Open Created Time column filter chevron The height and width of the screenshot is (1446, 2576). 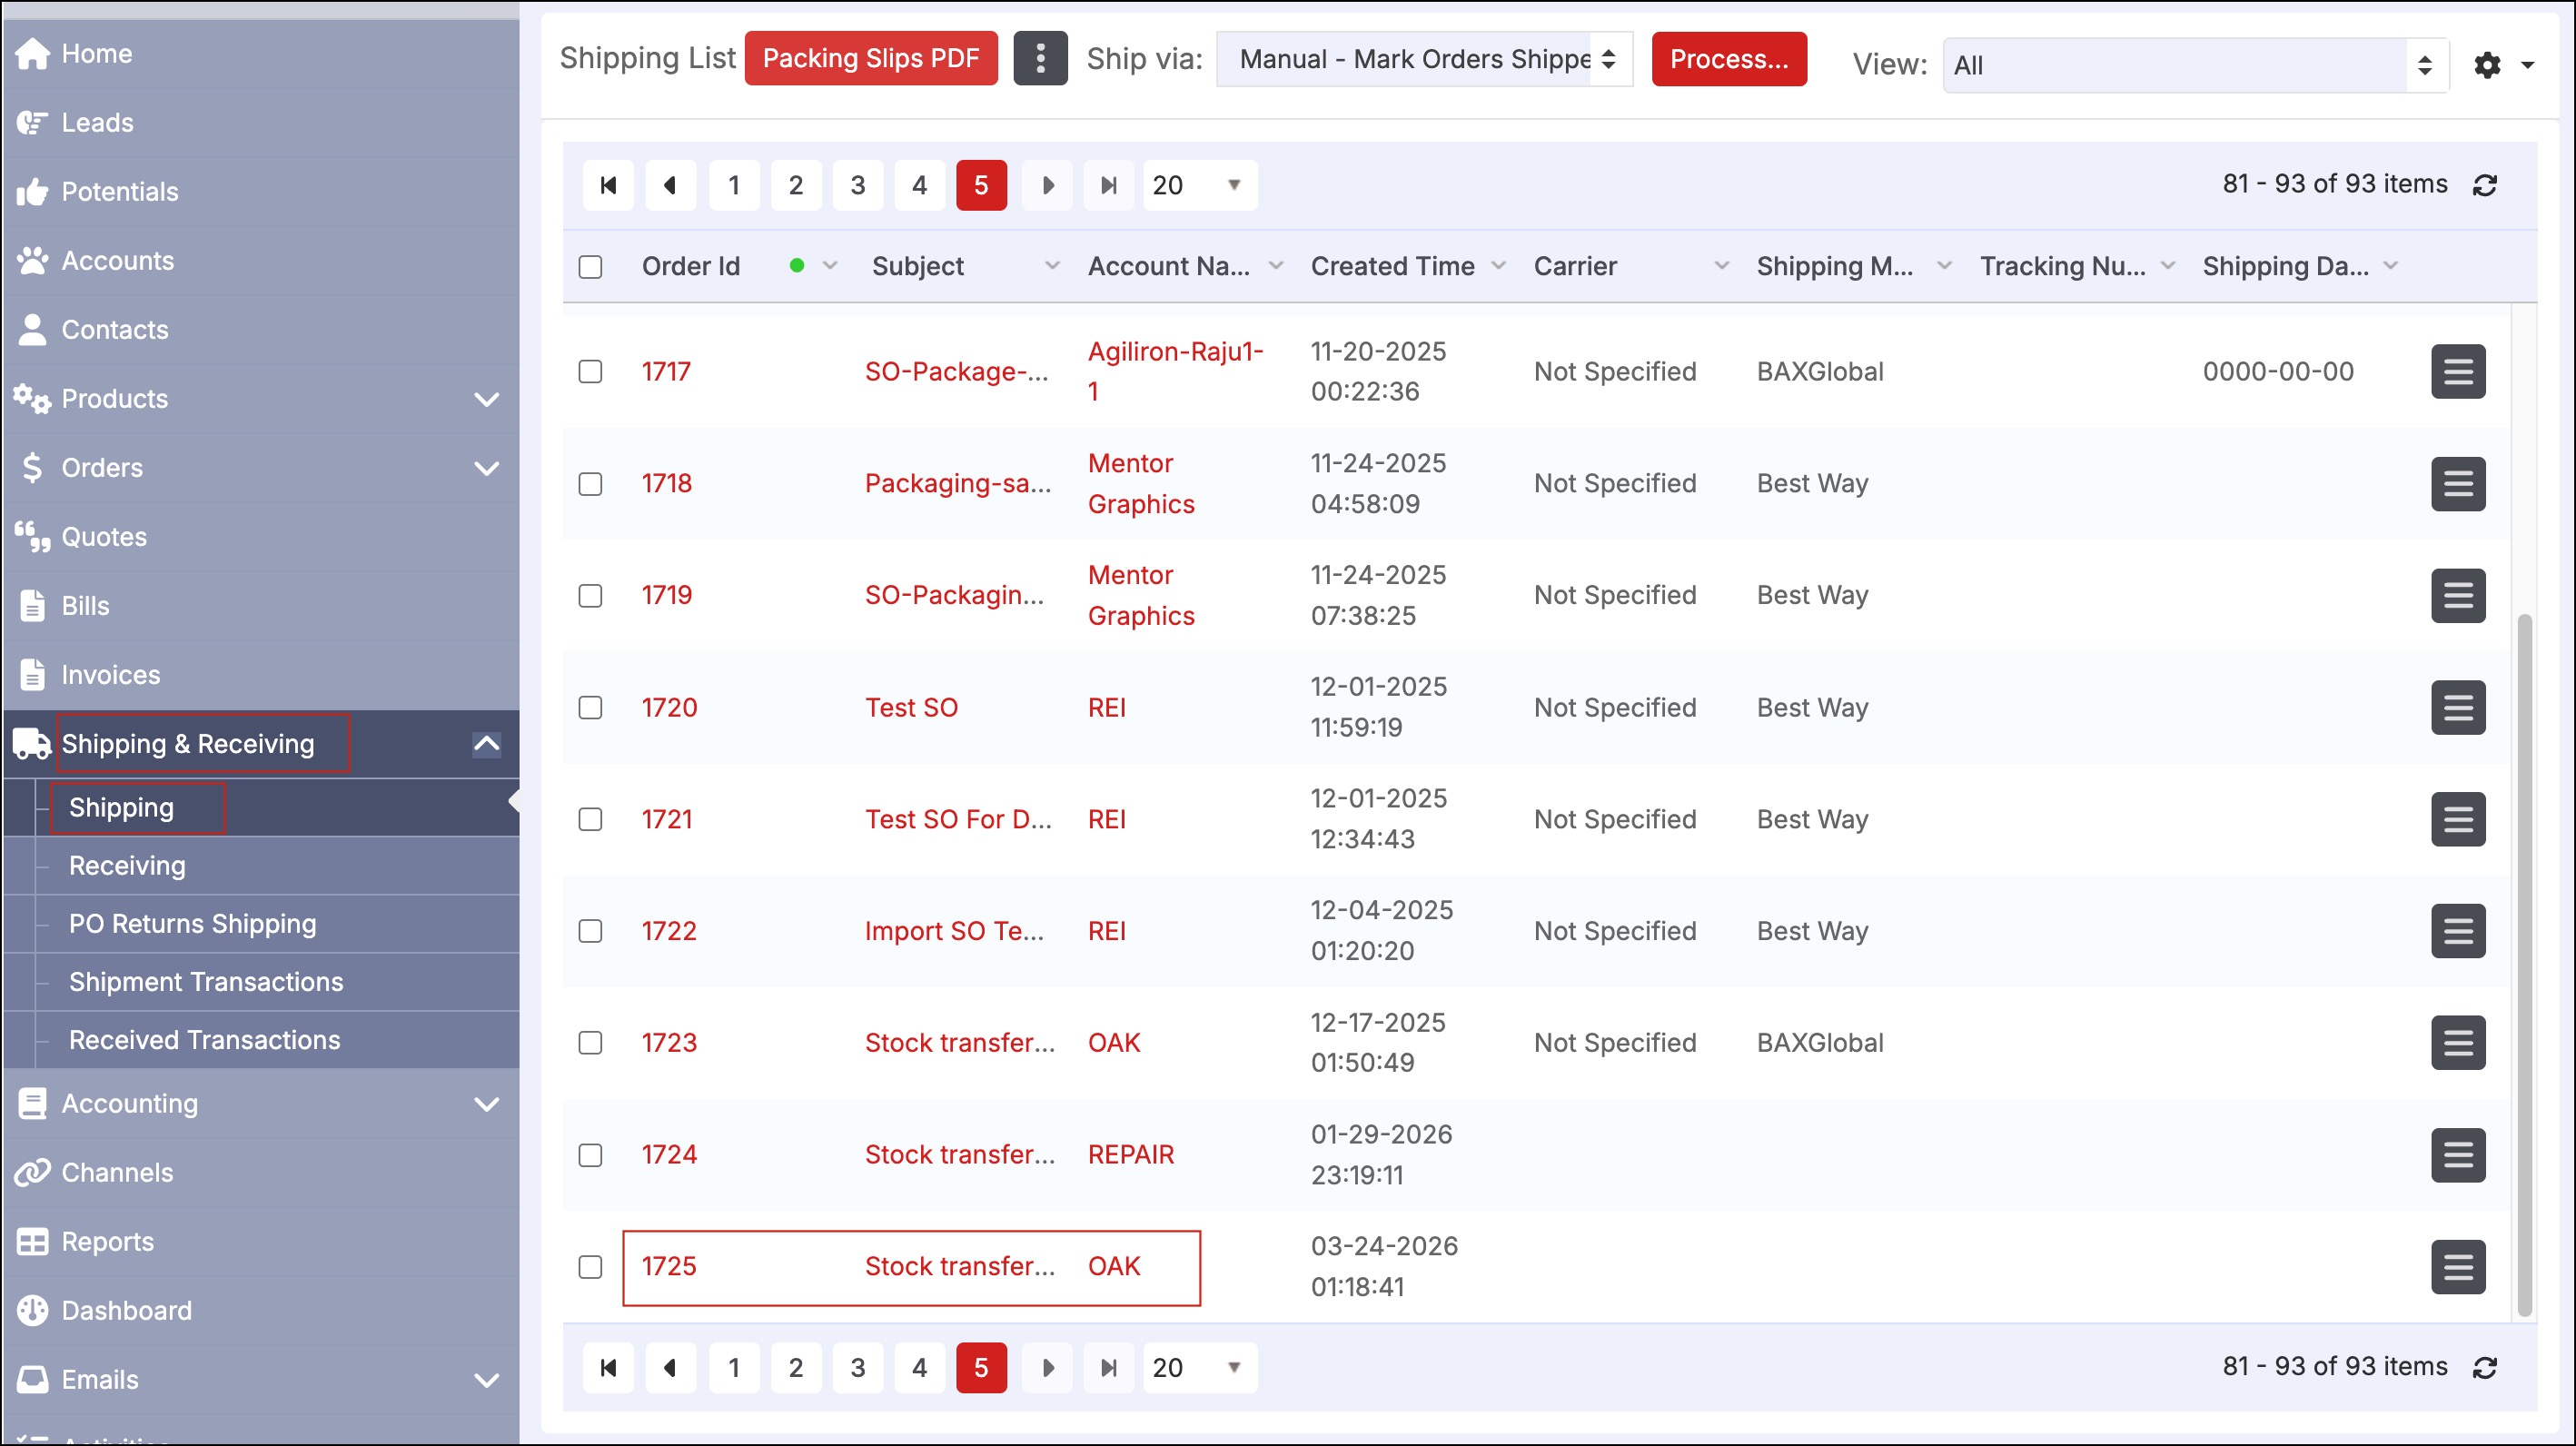tap(1498, 266)
